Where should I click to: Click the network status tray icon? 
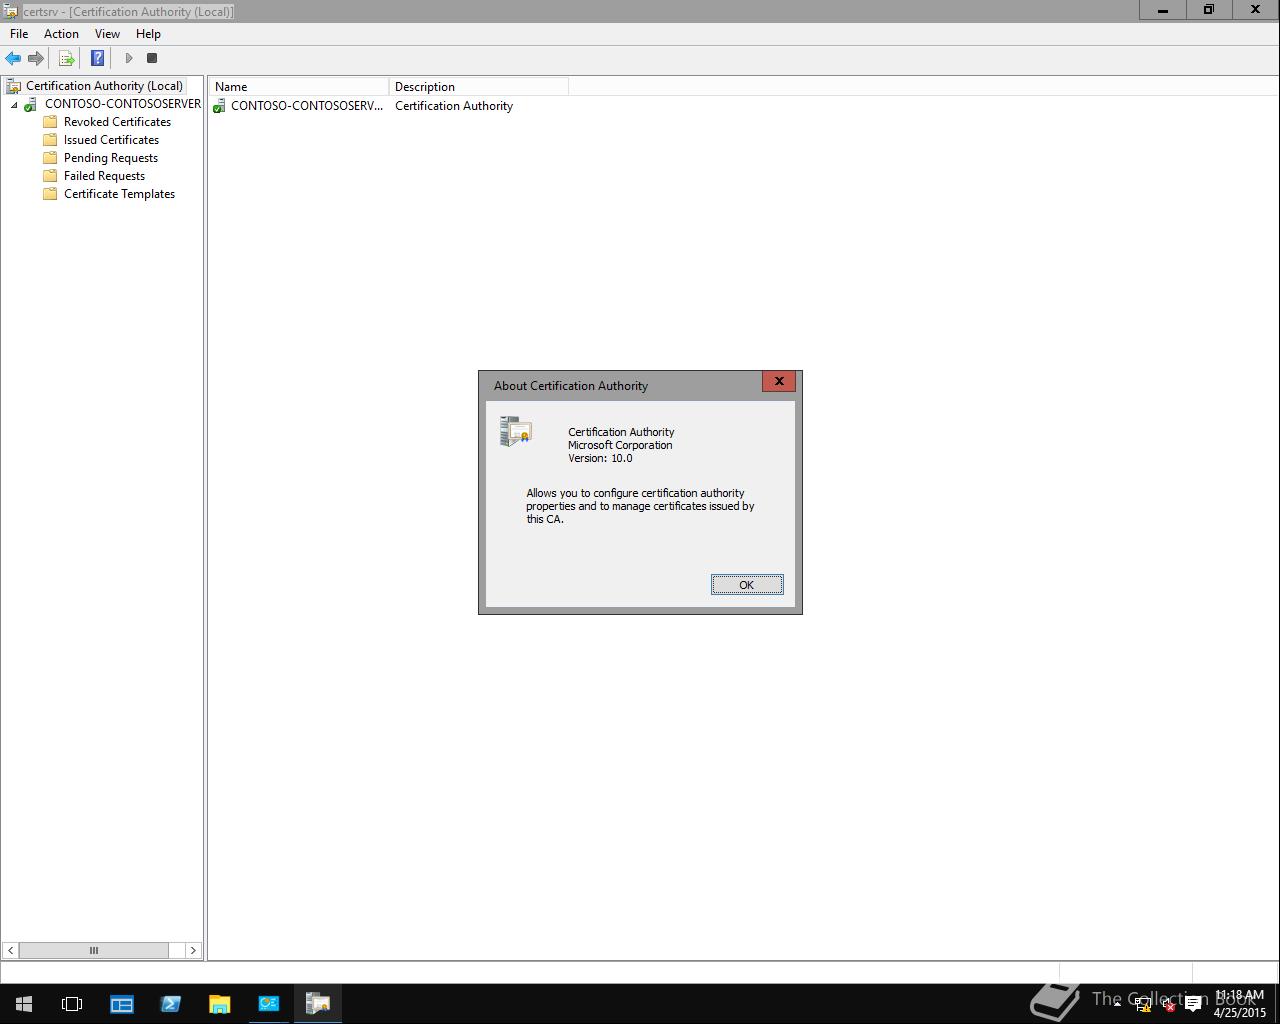(x=1143, y=1005)
